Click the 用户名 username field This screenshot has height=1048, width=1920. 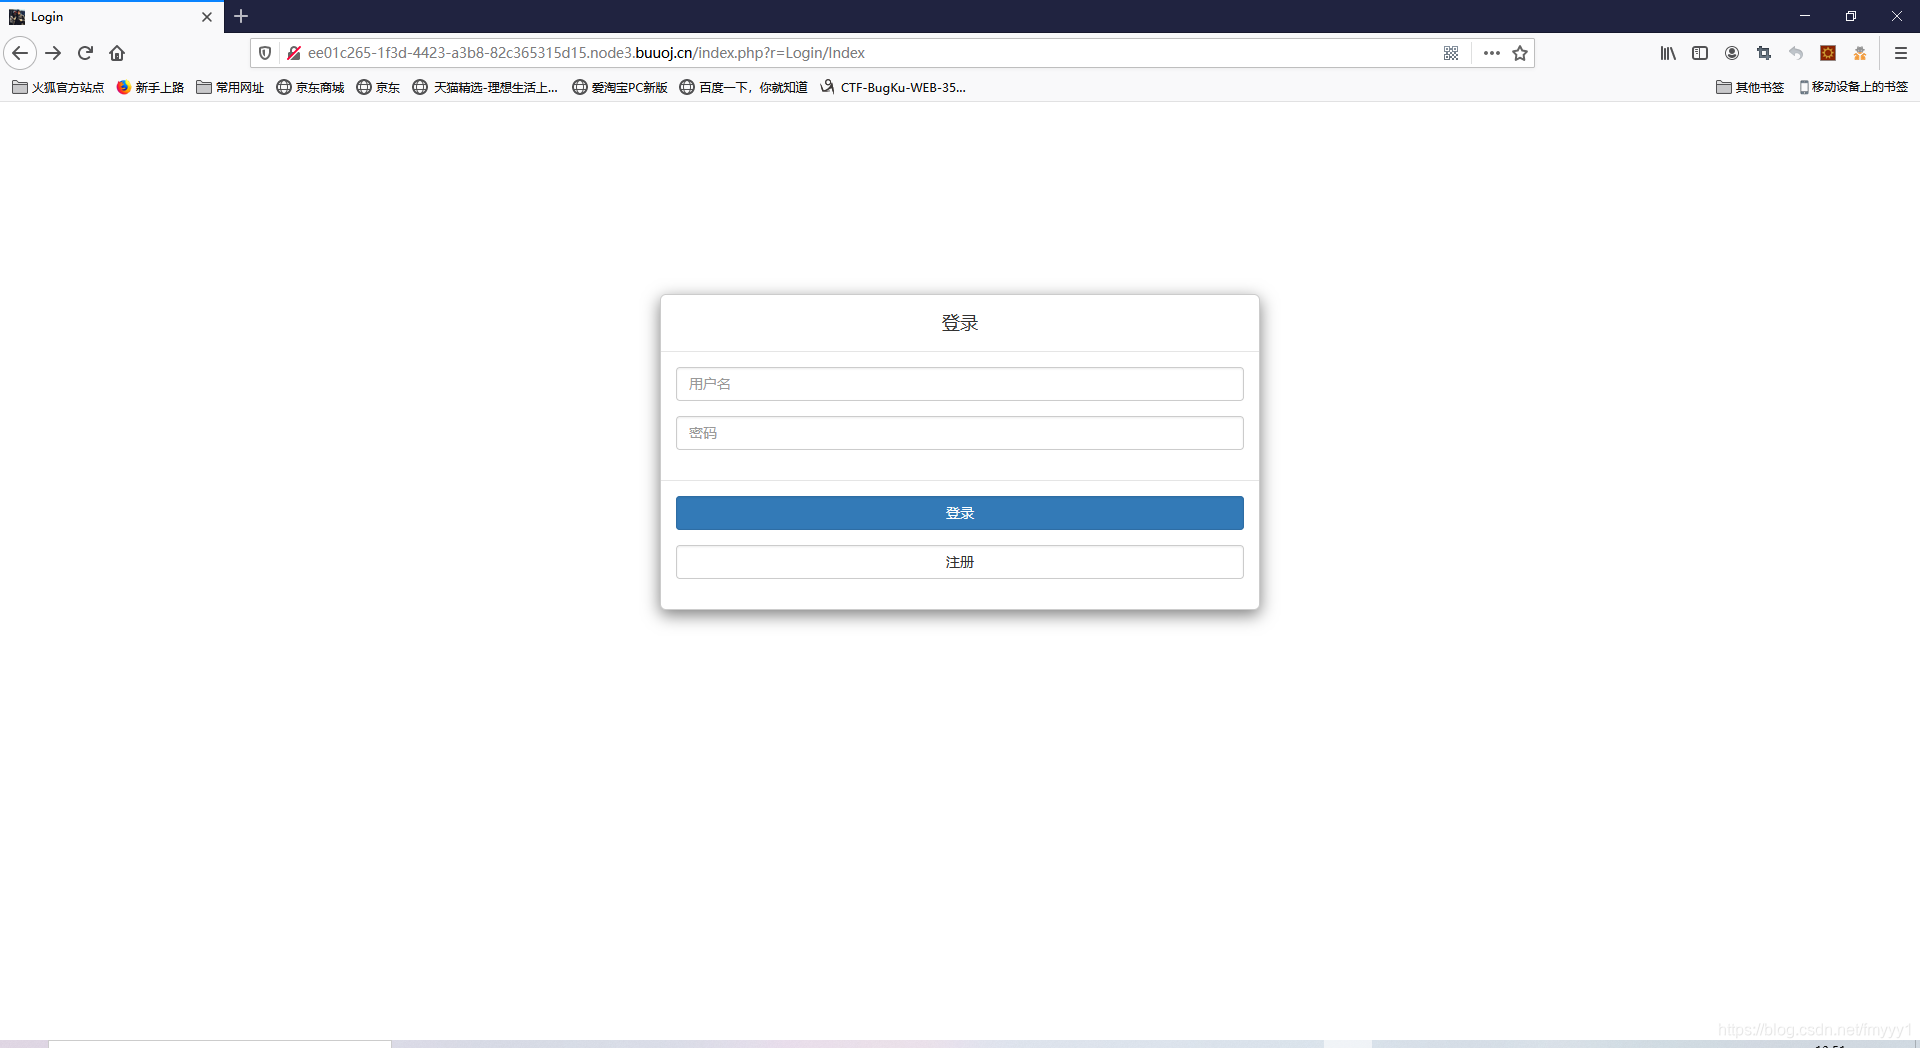[x=960, y=384]
